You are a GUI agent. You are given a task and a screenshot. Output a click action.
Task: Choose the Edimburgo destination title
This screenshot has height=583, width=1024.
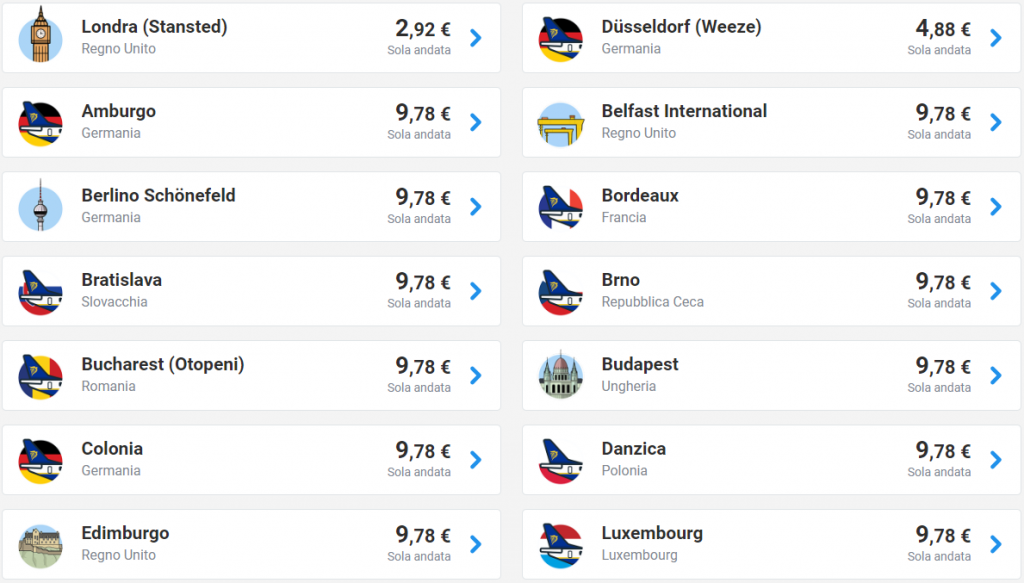pyautogui.click(x=125, y=533)
